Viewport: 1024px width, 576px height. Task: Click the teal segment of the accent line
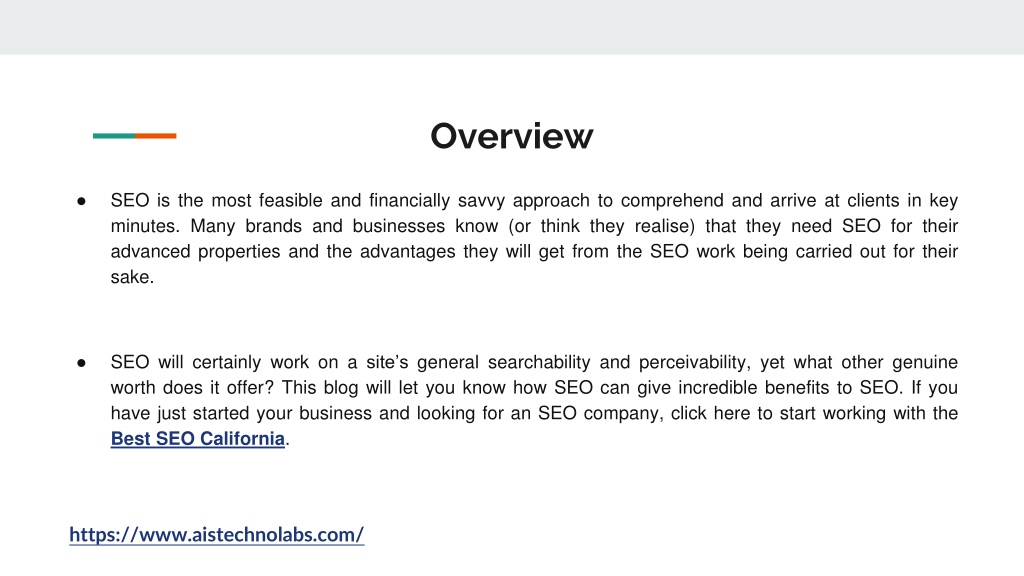tap(114, 136)
